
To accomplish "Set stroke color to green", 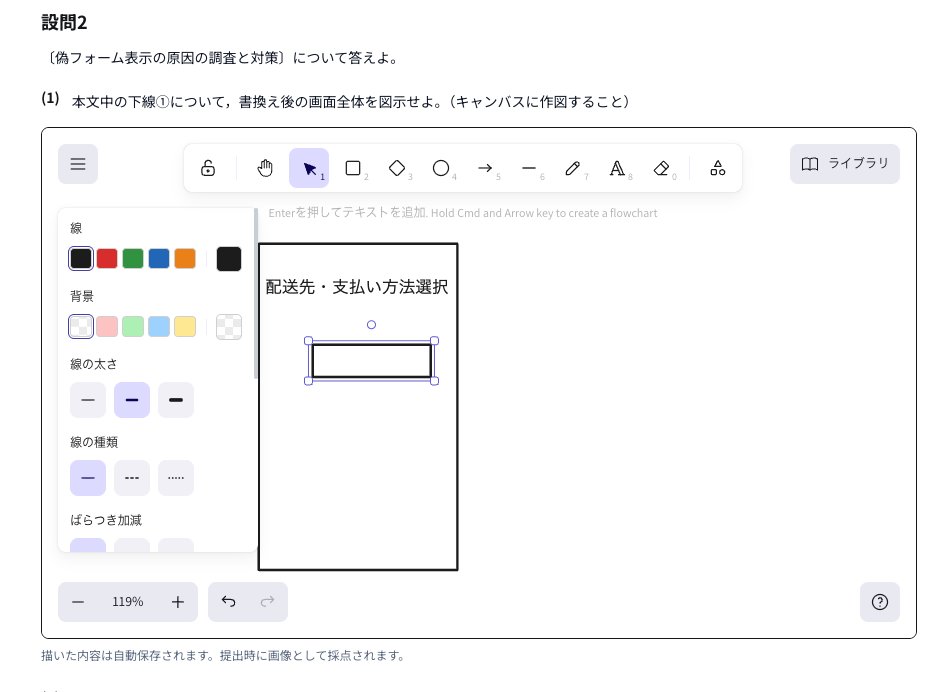I will [133, 259].
